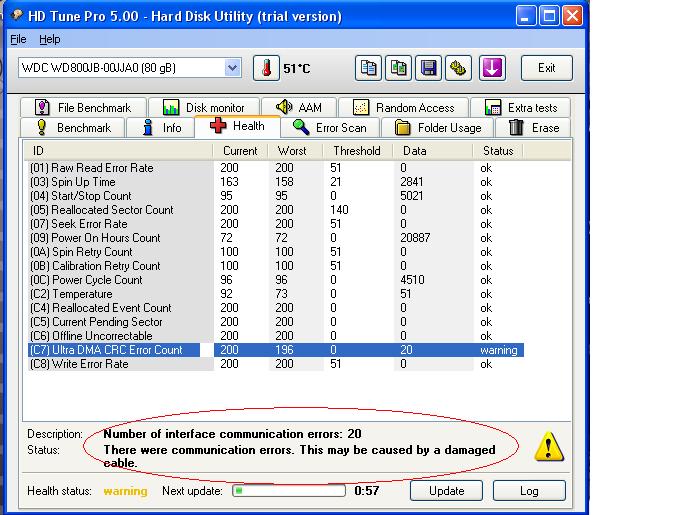
Task: Open the options wrench icon
Action: 458,68
